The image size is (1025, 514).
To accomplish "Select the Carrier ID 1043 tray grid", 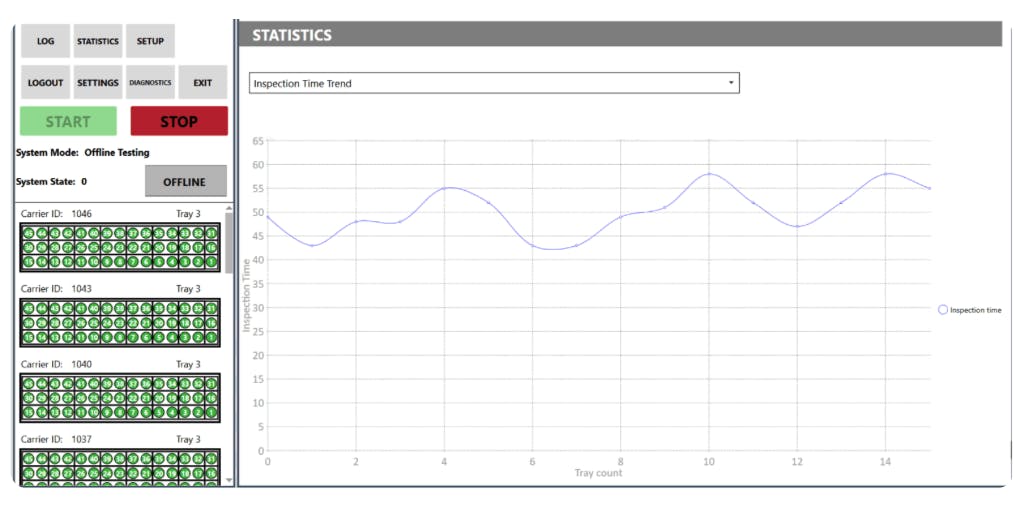I will pyautogui.click(x=119, y=323).
